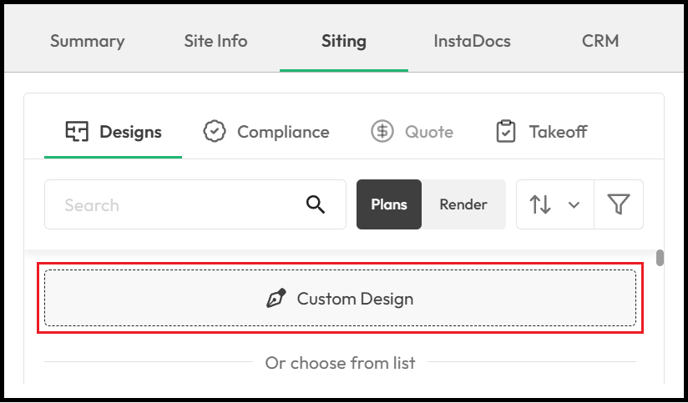688x403 pixels.
Task: Switch view to Plans
Action: (x=389, y=204)
